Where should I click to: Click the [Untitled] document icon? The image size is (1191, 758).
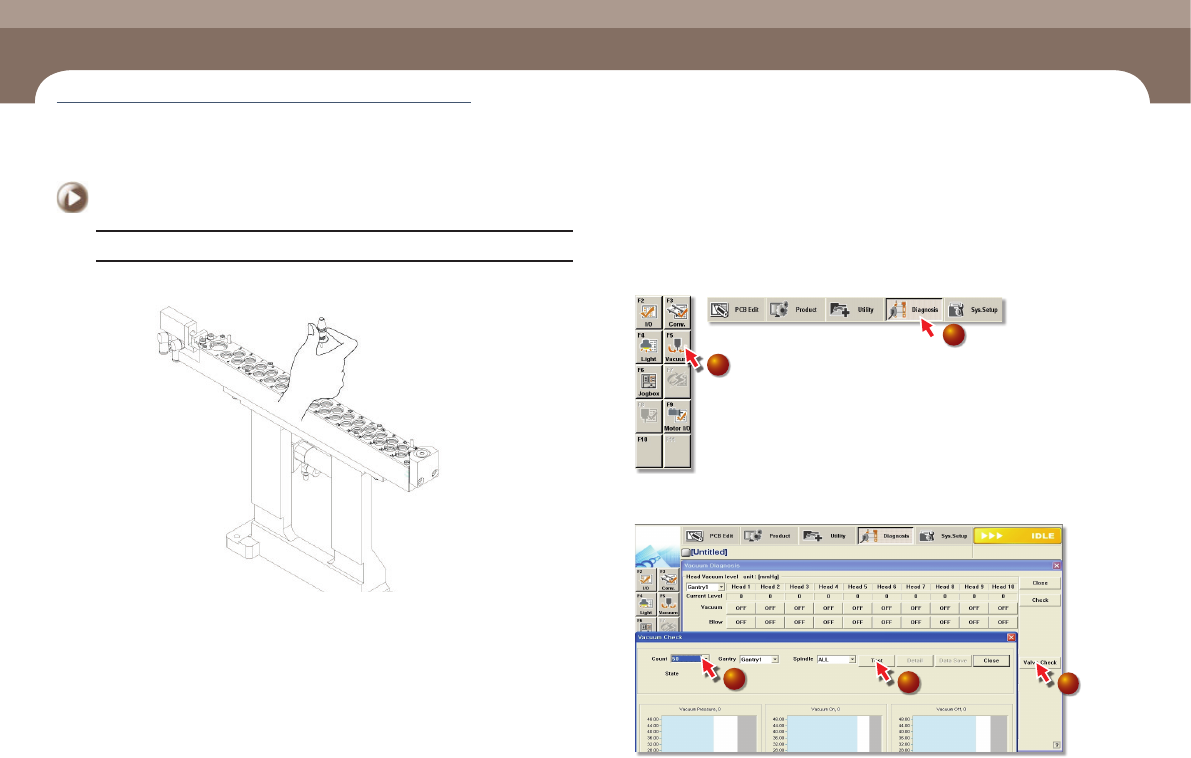(685, 552)
